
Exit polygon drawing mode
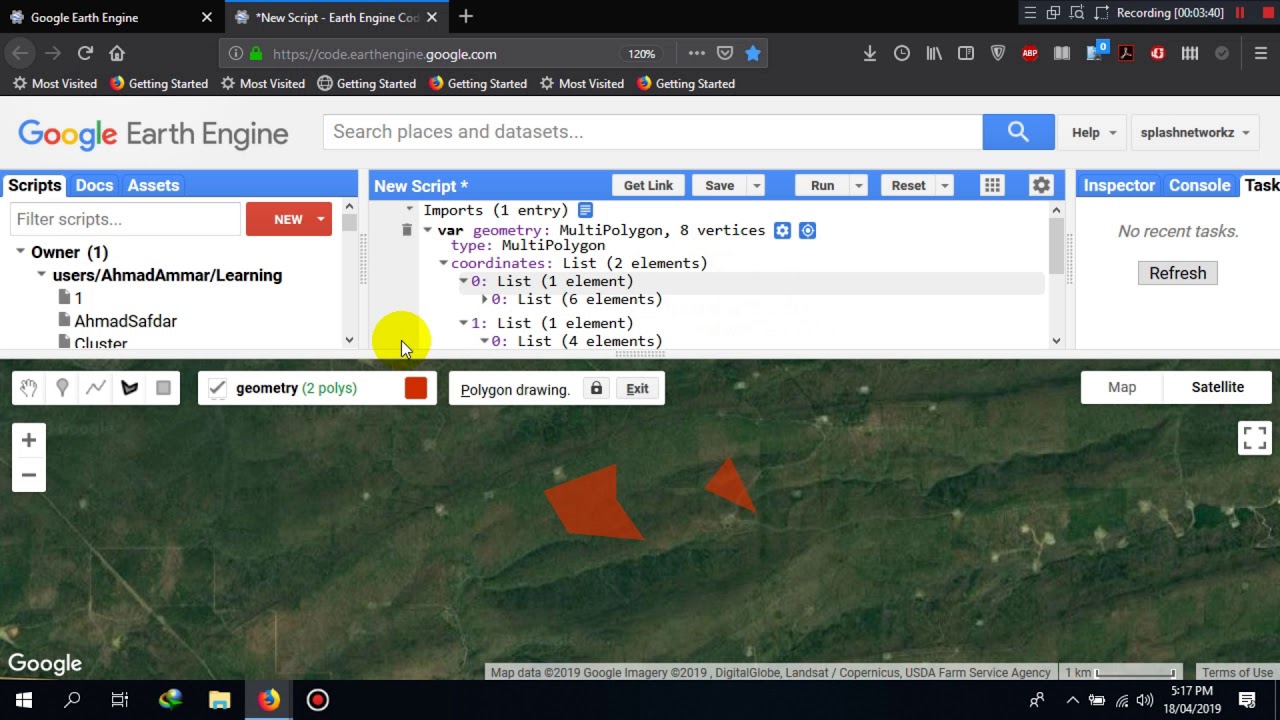point(637,389)
